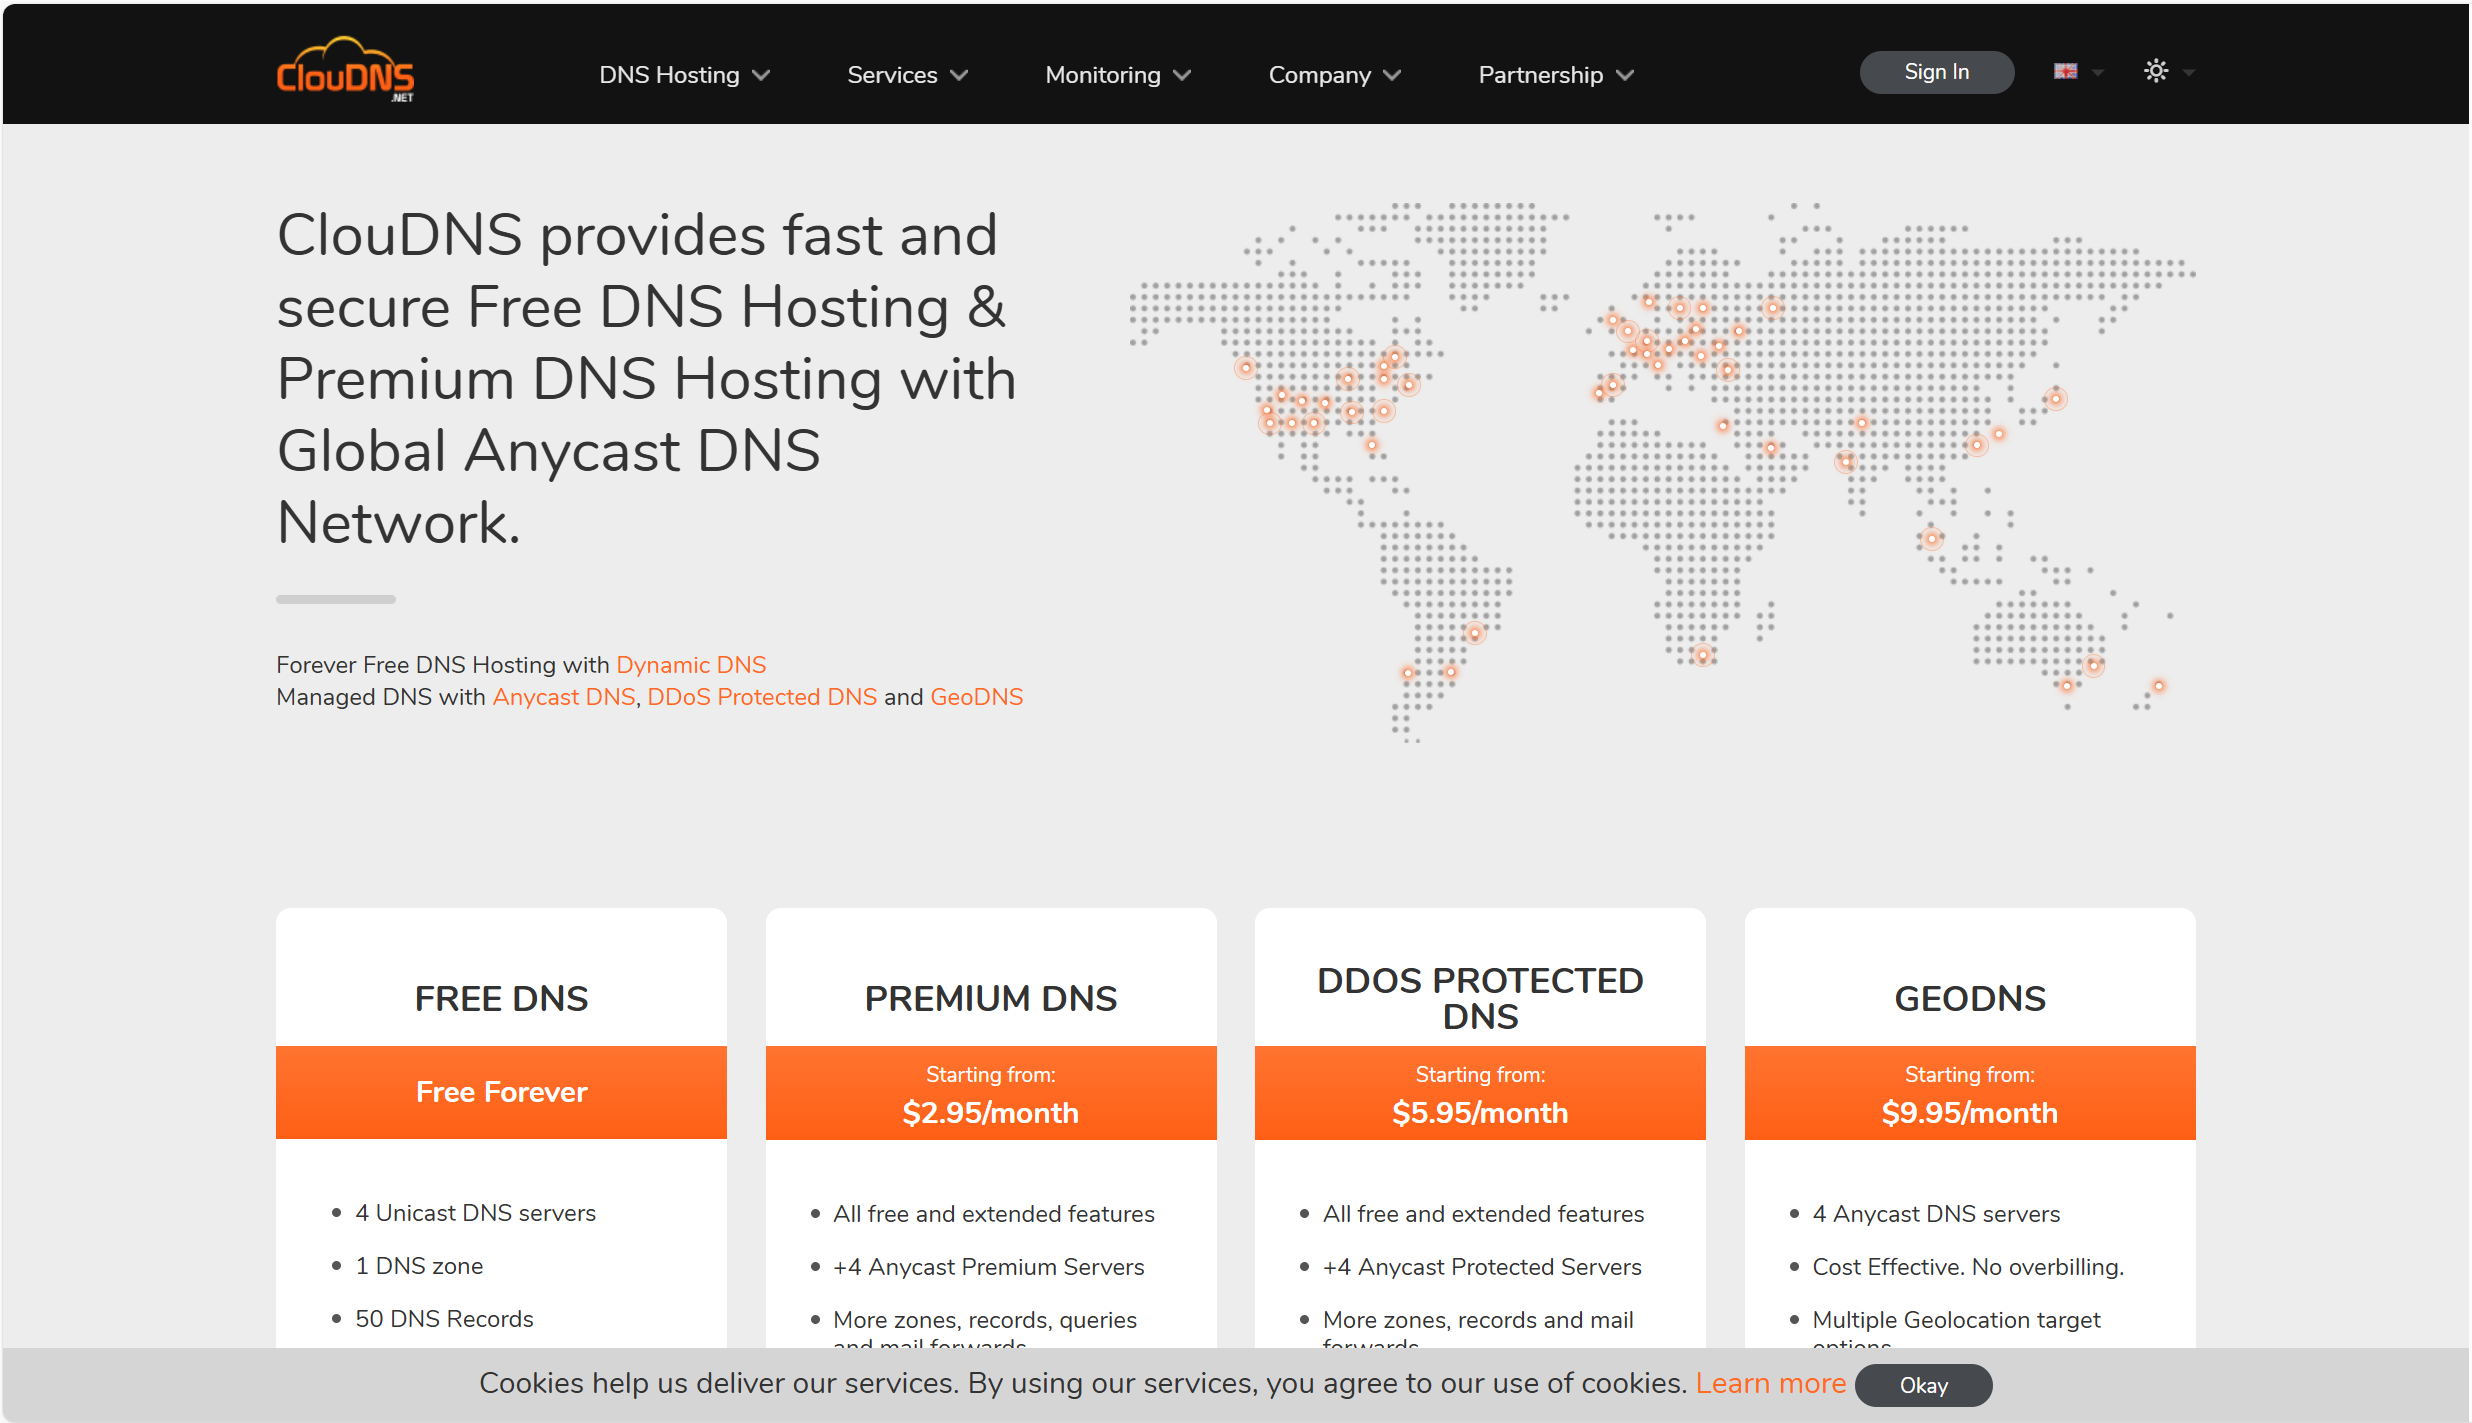
Task: Click 'Cost Effective. No overbilling.' text
Action: pos(1968,1267)
